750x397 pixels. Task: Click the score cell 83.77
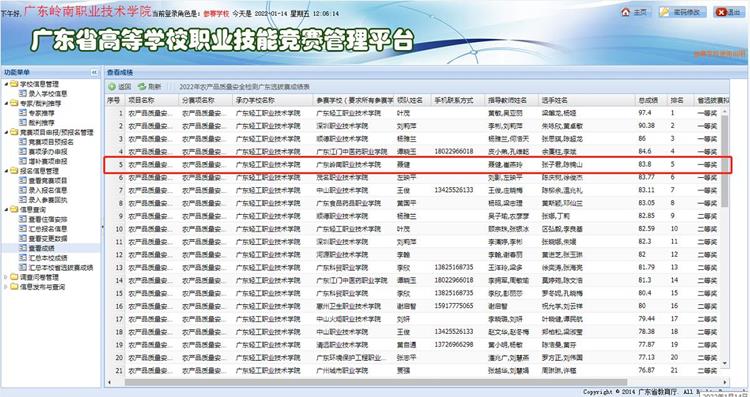[647, 177]
